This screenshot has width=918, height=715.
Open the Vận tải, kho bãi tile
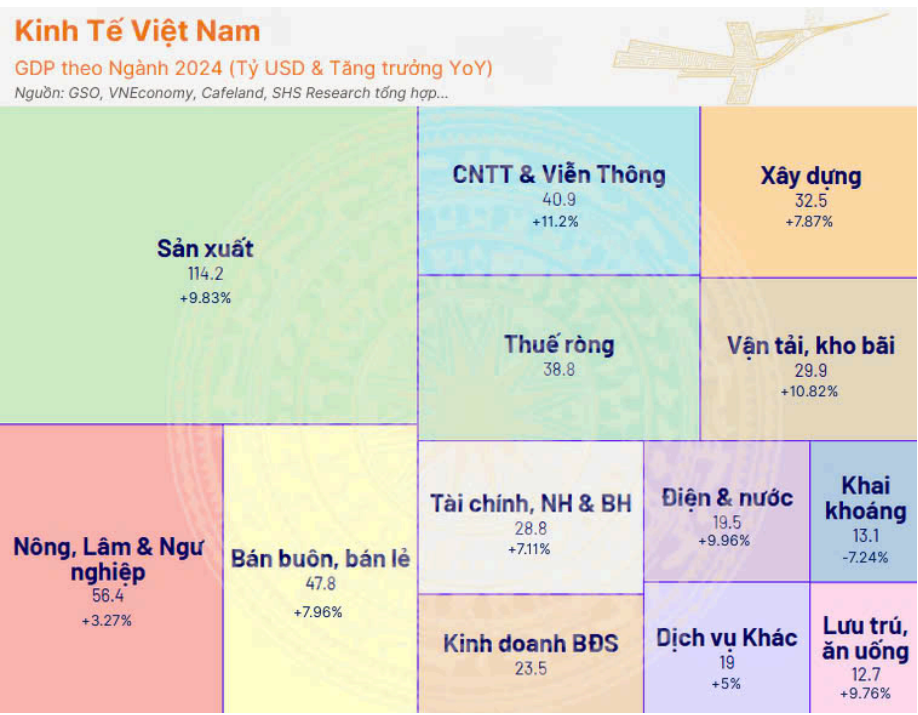pyautogui.click(x=809, y=359)
